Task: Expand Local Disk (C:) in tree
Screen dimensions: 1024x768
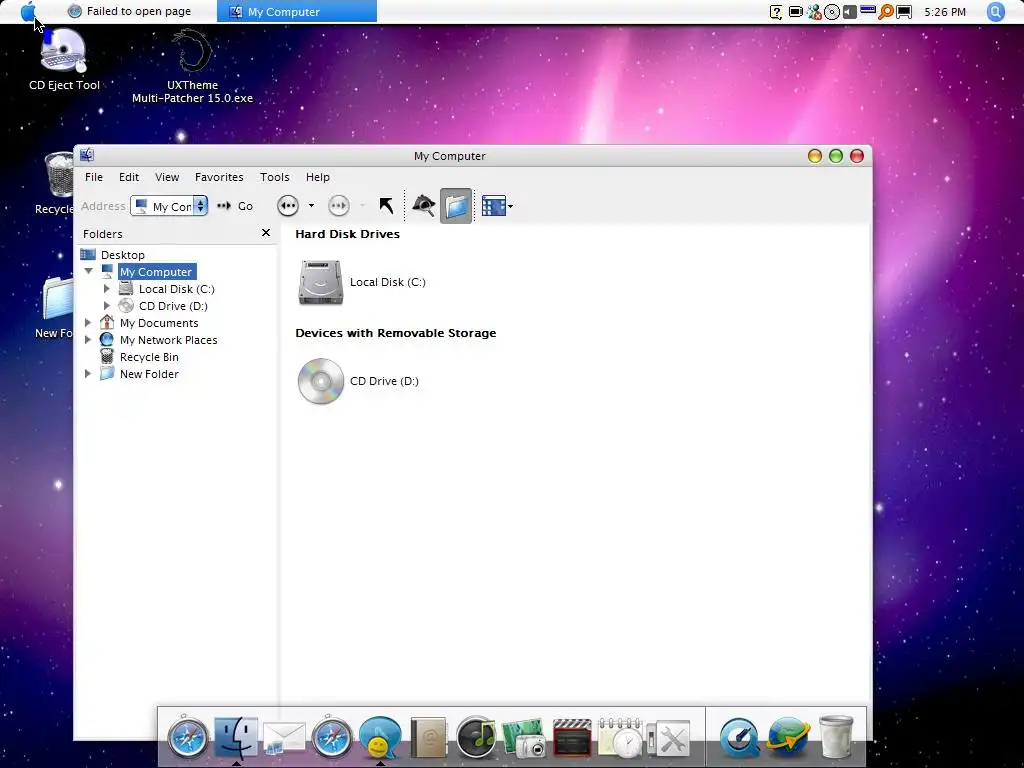Action: pyautogui.click(x=107, y=289)
